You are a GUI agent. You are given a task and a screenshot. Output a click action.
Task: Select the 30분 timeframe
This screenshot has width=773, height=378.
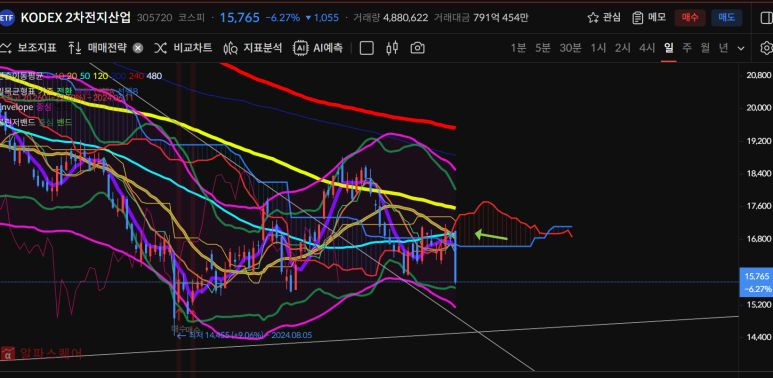(x=570, y=48)
